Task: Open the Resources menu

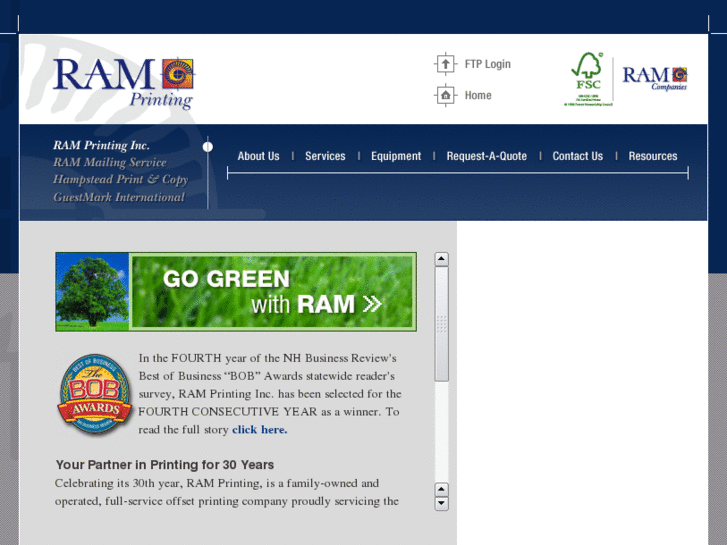Action: [x=653, y=156]
